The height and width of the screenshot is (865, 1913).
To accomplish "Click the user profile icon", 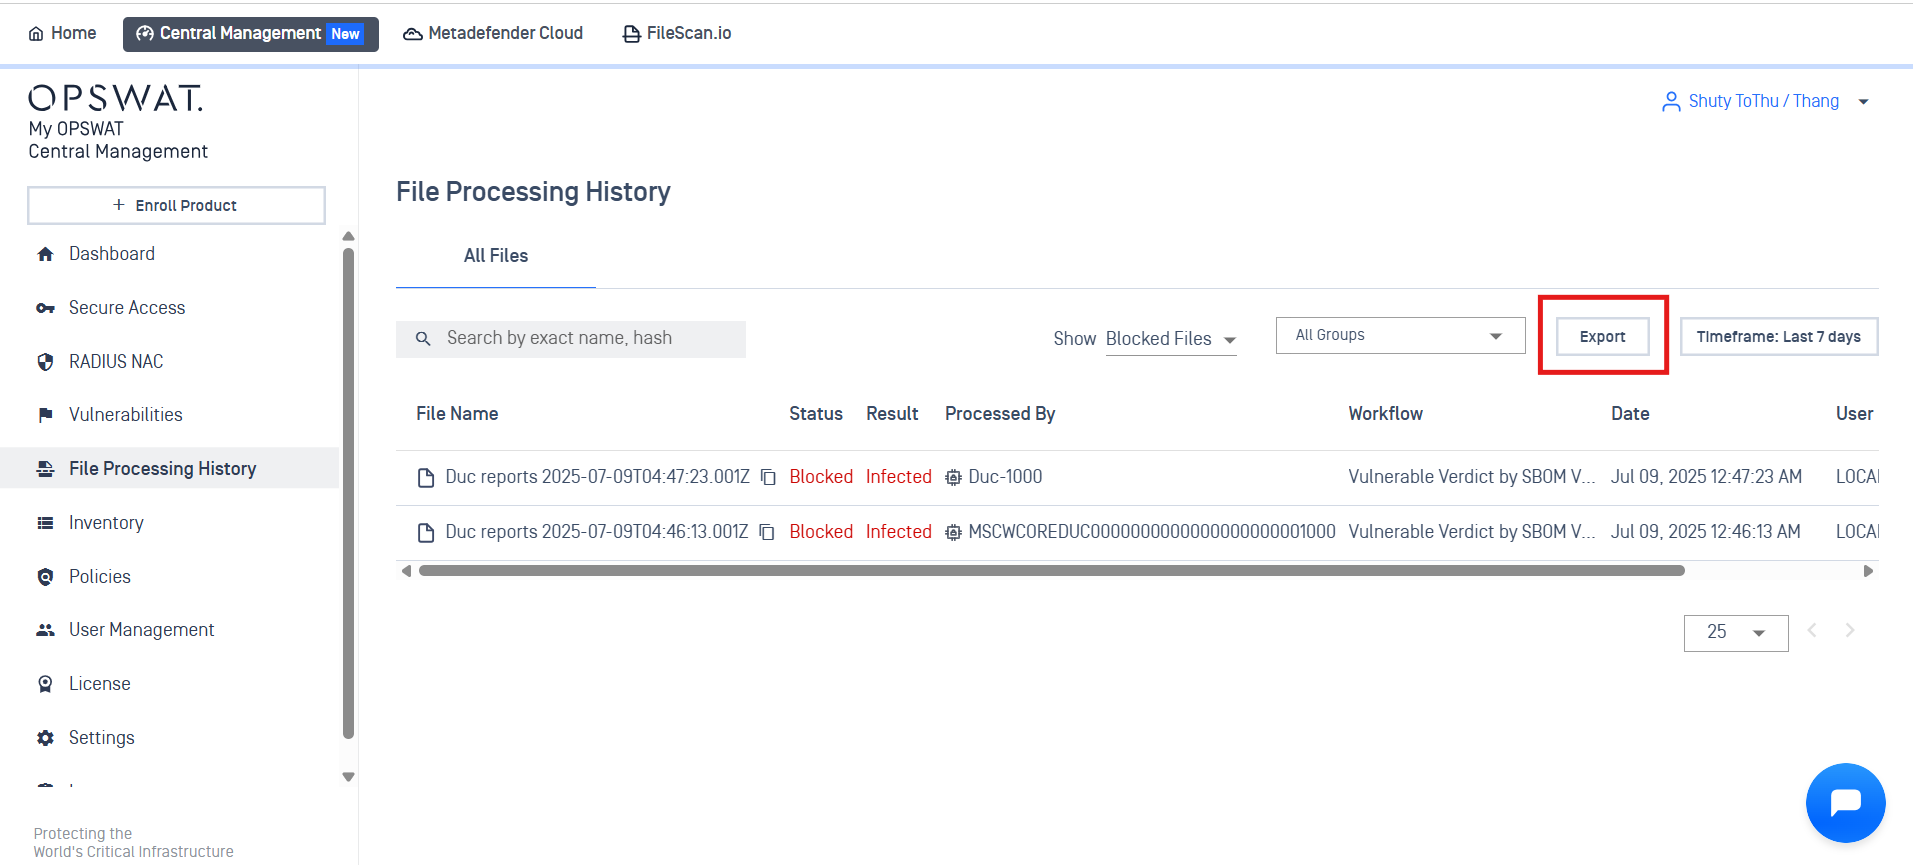I will coord(1671,101).
